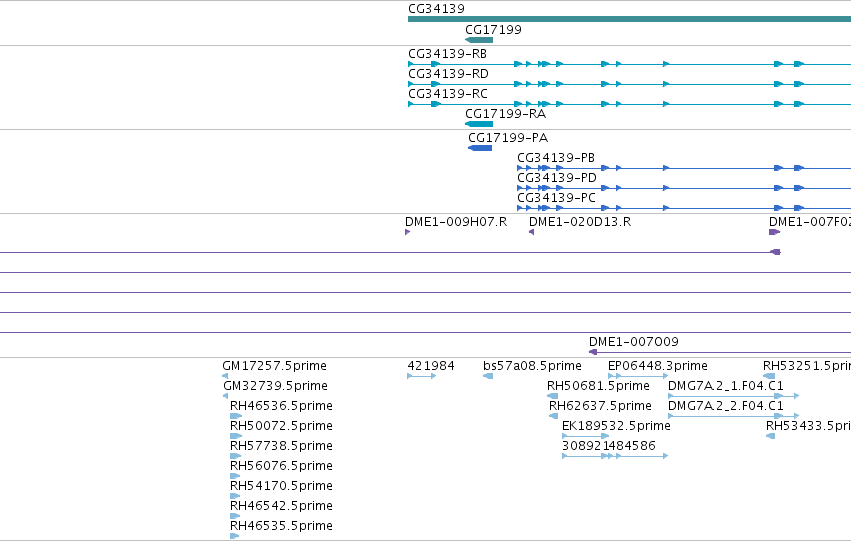Click the DME1-009H07.R label

(x=456, y=222)
